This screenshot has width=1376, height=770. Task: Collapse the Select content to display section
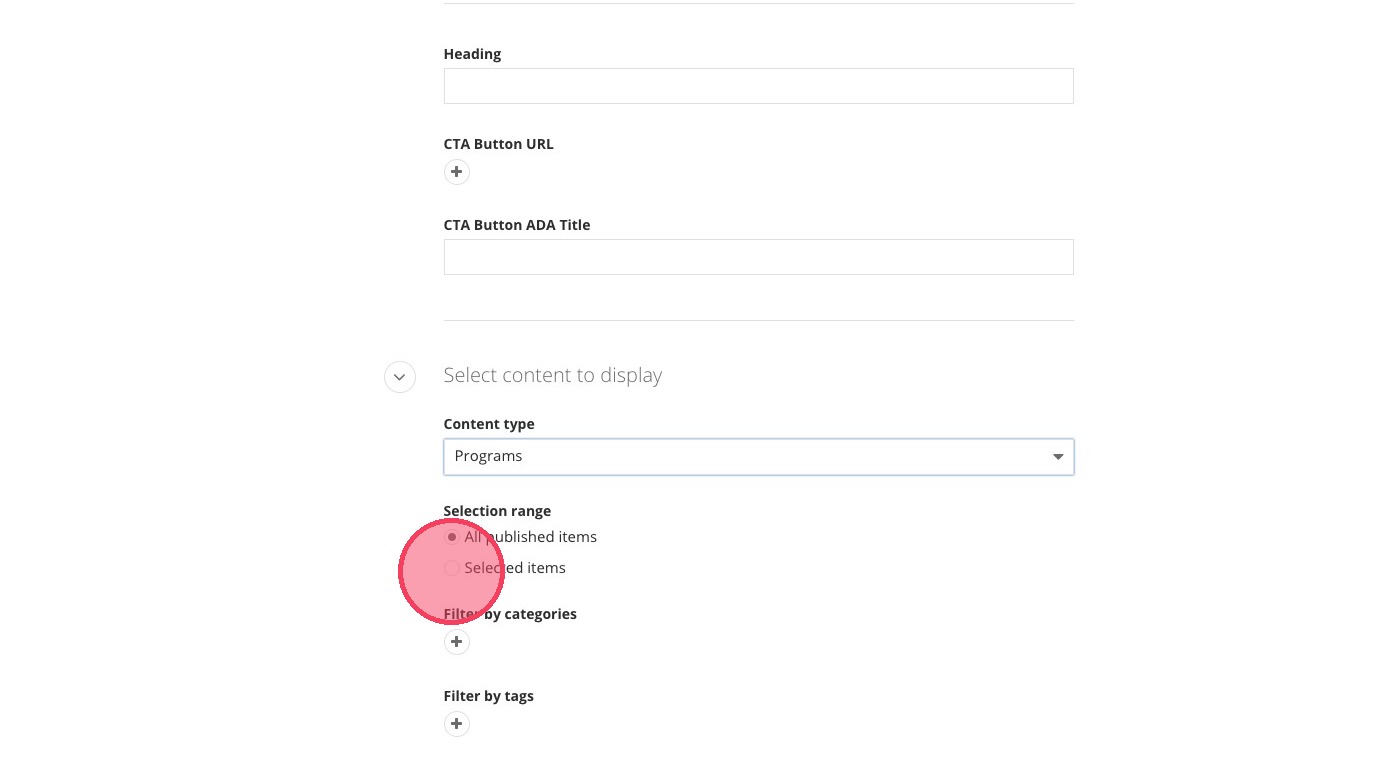(399, 377)
